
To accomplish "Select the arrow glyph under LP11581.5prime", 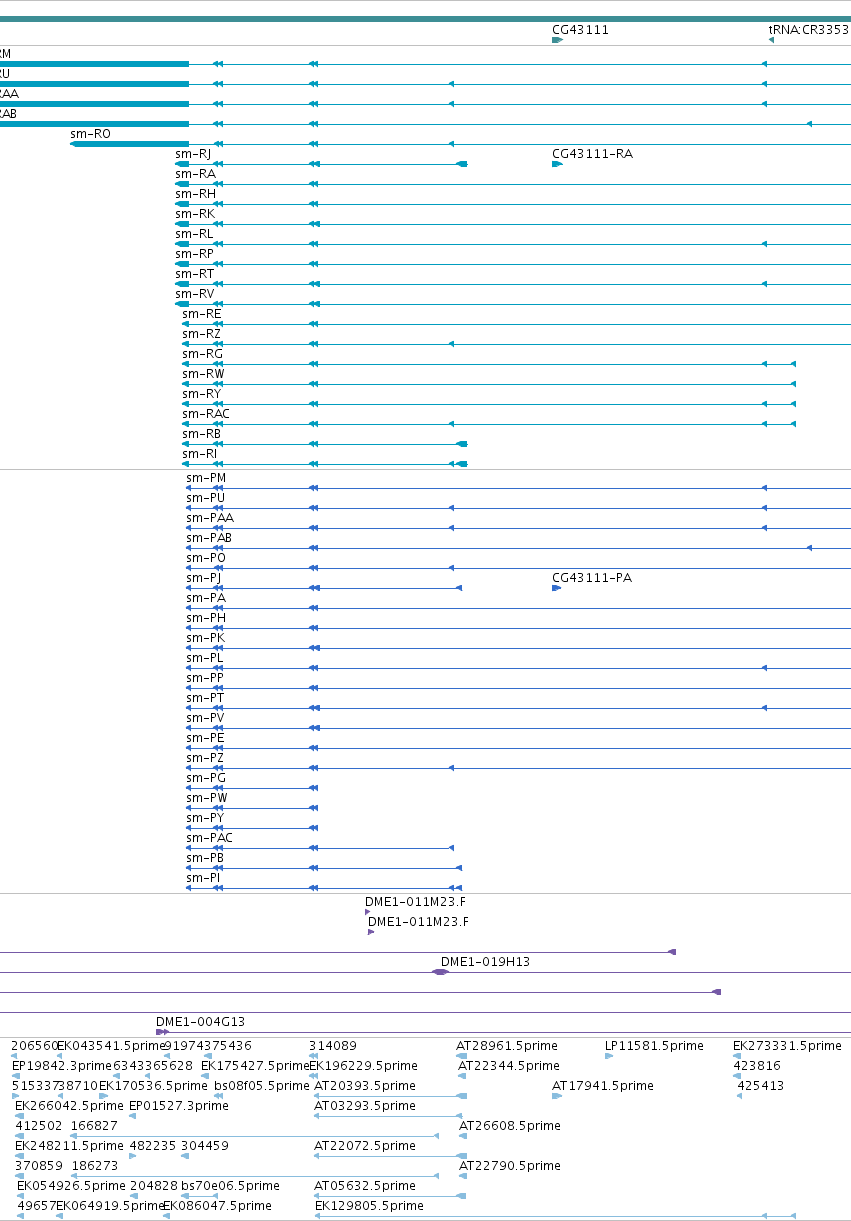I will point(609,1056).
